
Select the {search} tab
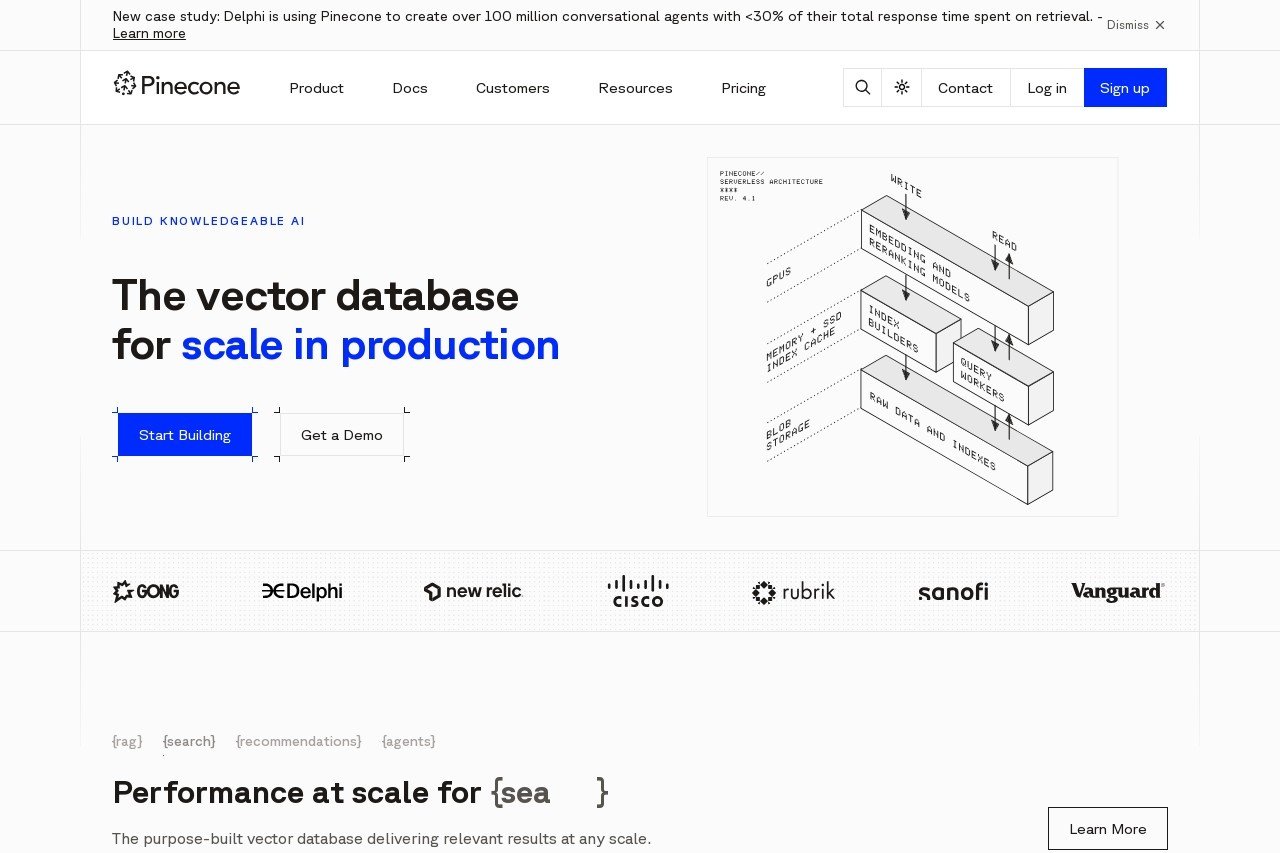189,741
